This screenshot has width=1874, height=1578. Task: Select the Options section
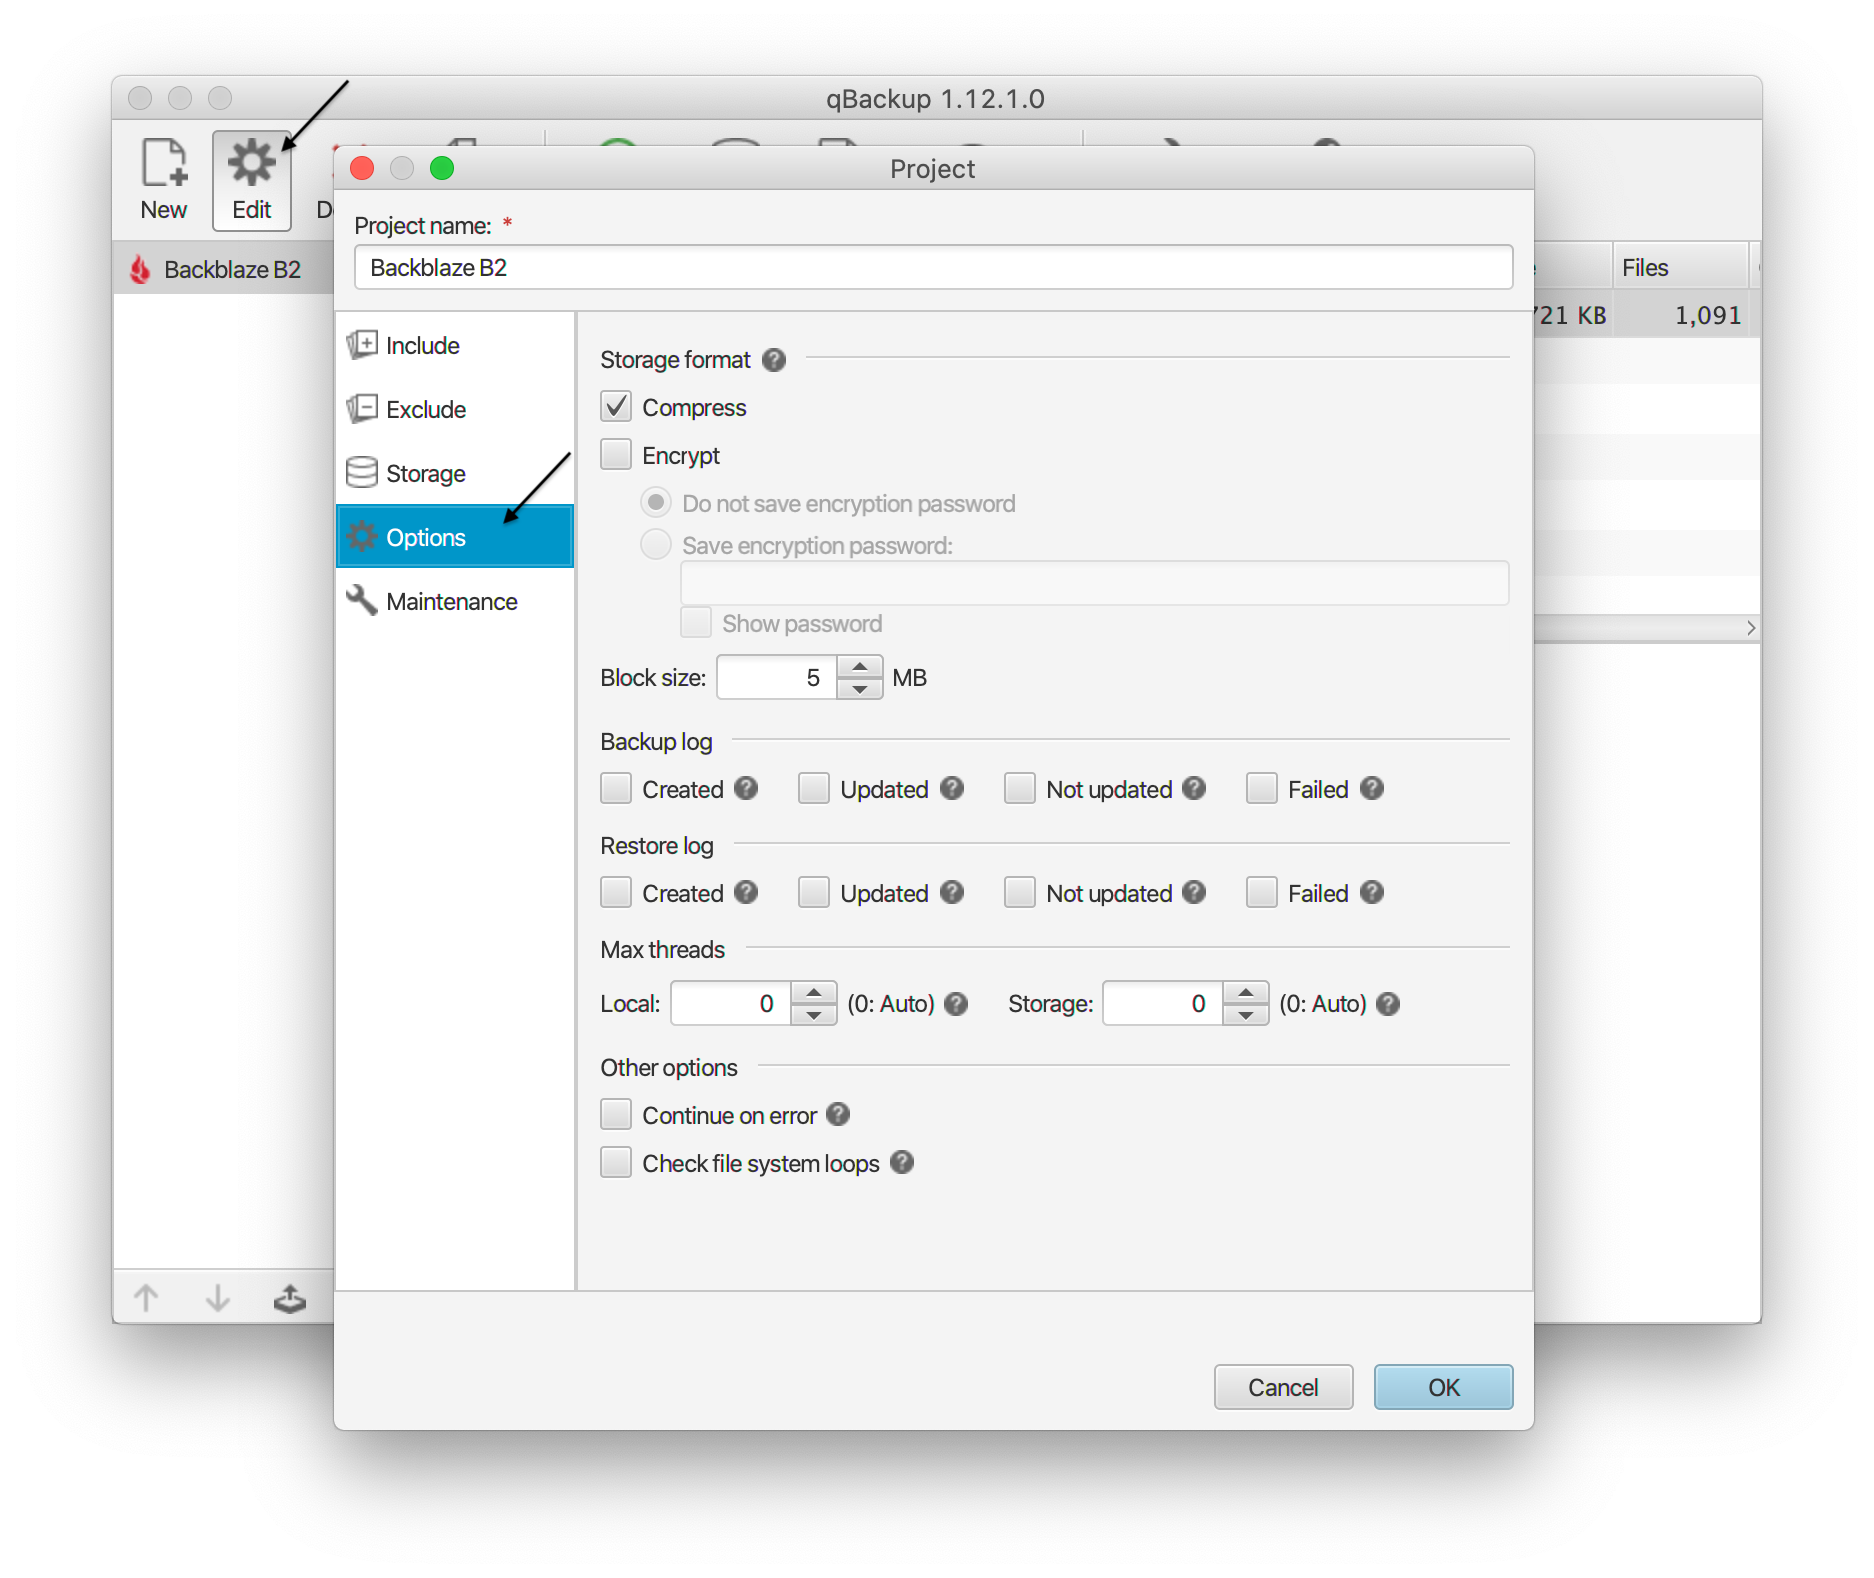(x=455, y=537)
